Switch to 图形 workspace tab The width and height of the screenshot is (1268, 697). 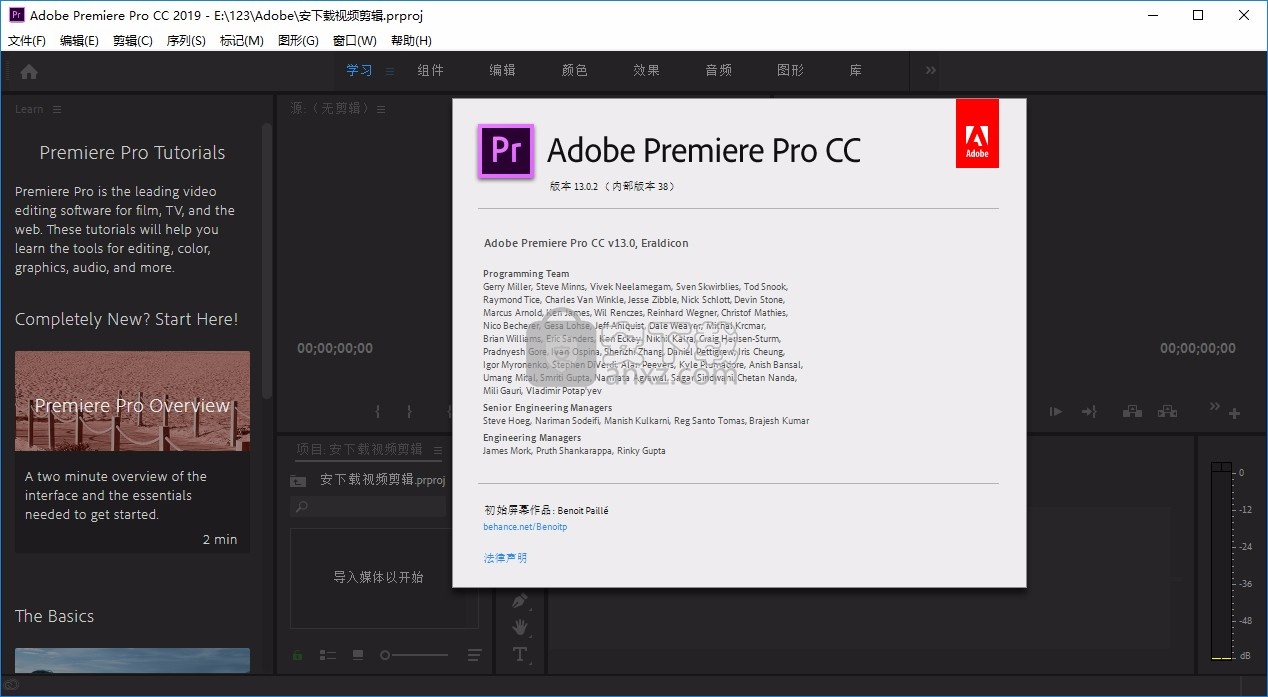point(790,70)
